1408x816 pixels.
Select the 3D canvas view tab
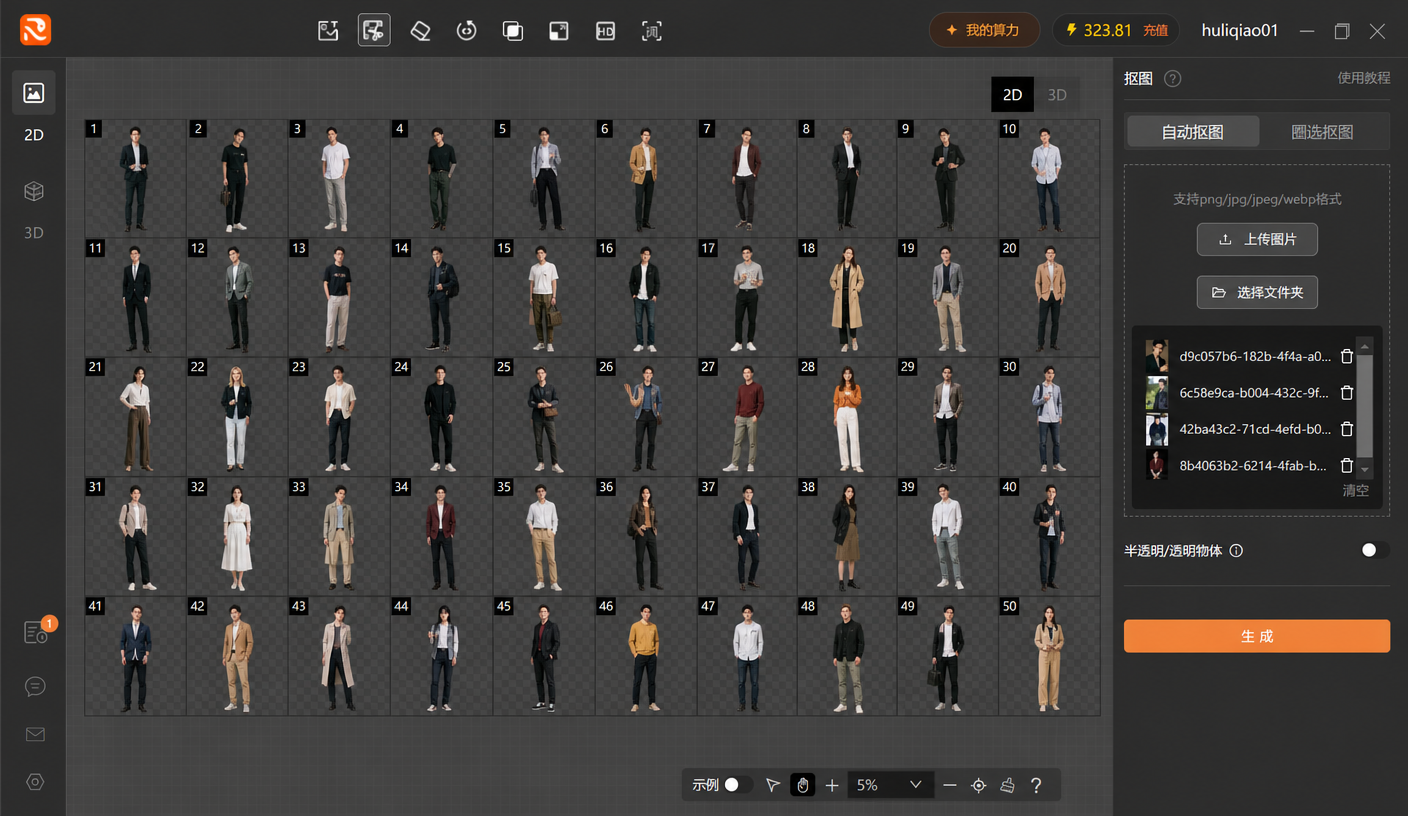[1057, 95]
